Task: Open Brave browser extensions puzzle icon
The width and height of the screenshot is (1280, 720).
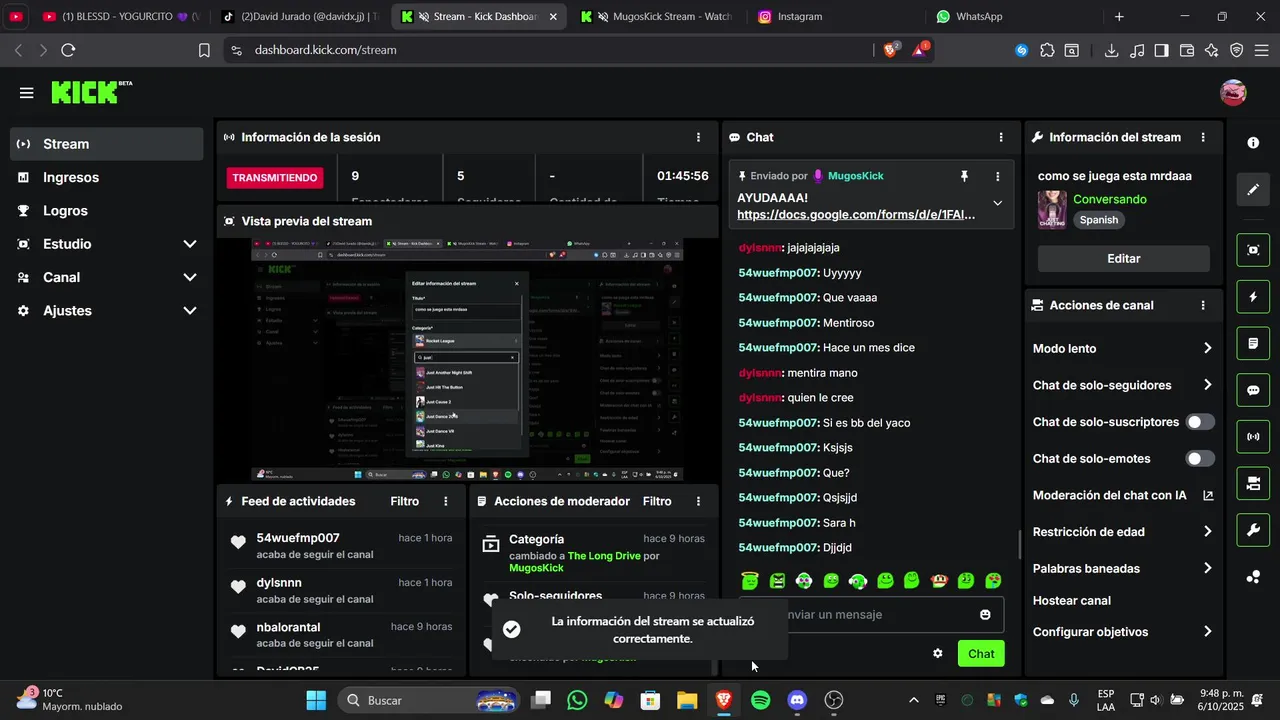Action: (x=1047, y=50)
